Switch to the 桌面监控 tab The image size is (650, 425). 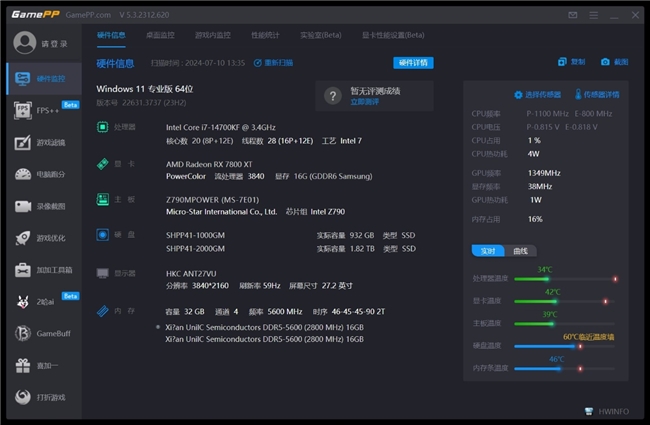click(160, 35)
